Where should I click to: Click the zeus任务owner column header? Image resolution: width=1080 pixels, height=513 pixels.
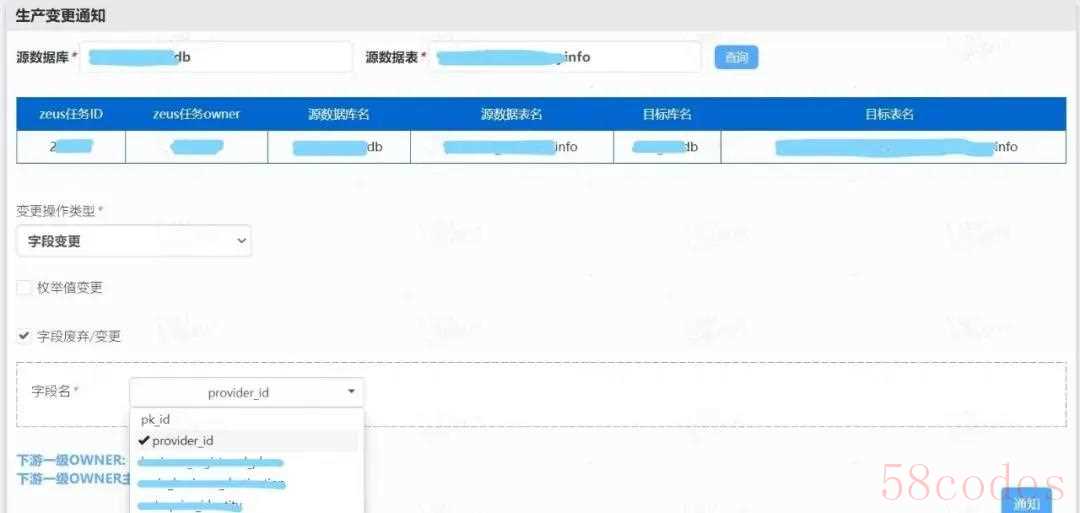click(x=196, y=114)
